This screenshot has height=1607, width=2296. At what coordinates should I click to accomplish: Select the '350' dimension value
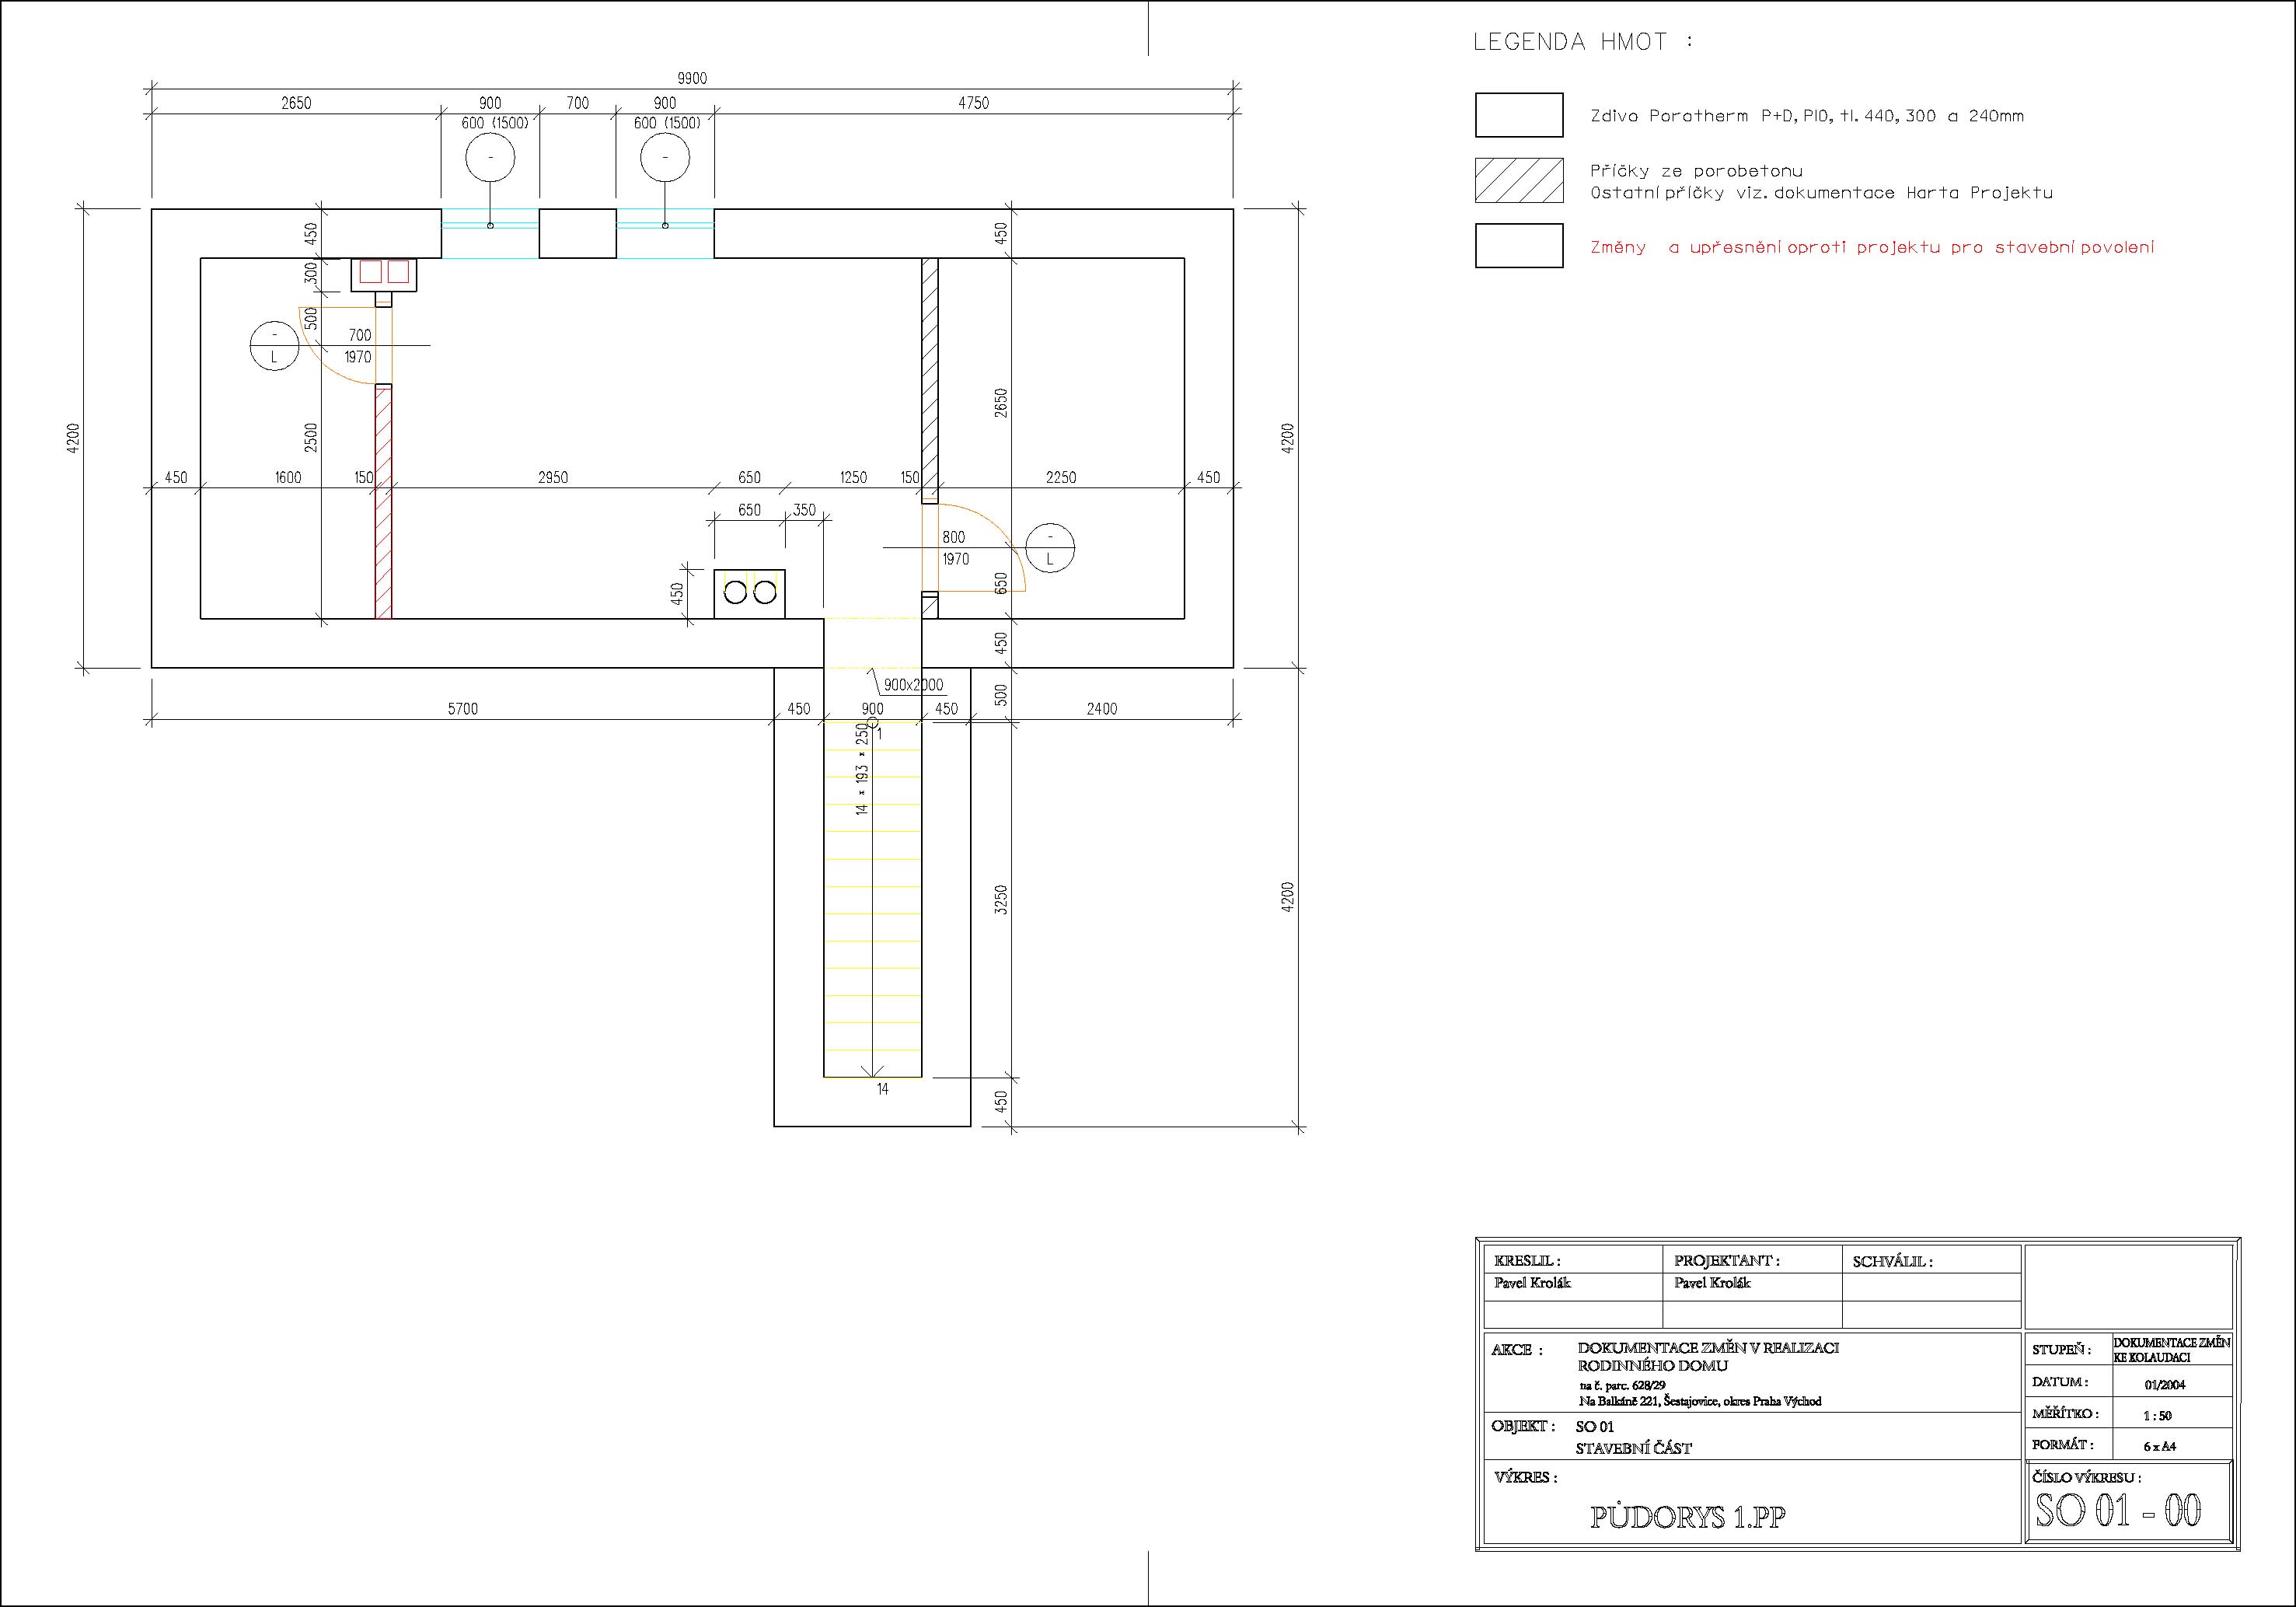[x=804, y=510]
